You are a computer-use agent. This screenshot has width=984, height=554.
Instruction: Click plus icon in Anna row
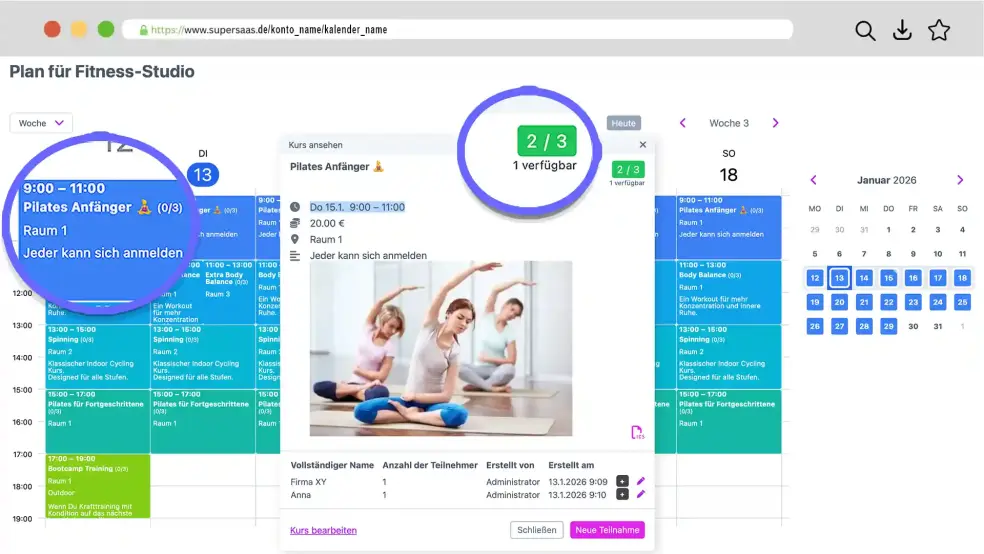(x=622, y=494)
